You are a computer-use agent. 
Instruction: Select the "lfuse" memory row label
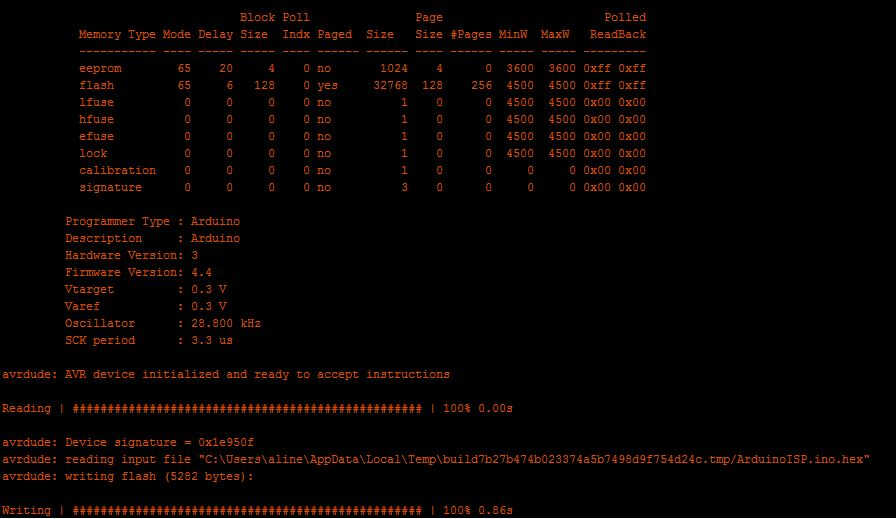97,102
